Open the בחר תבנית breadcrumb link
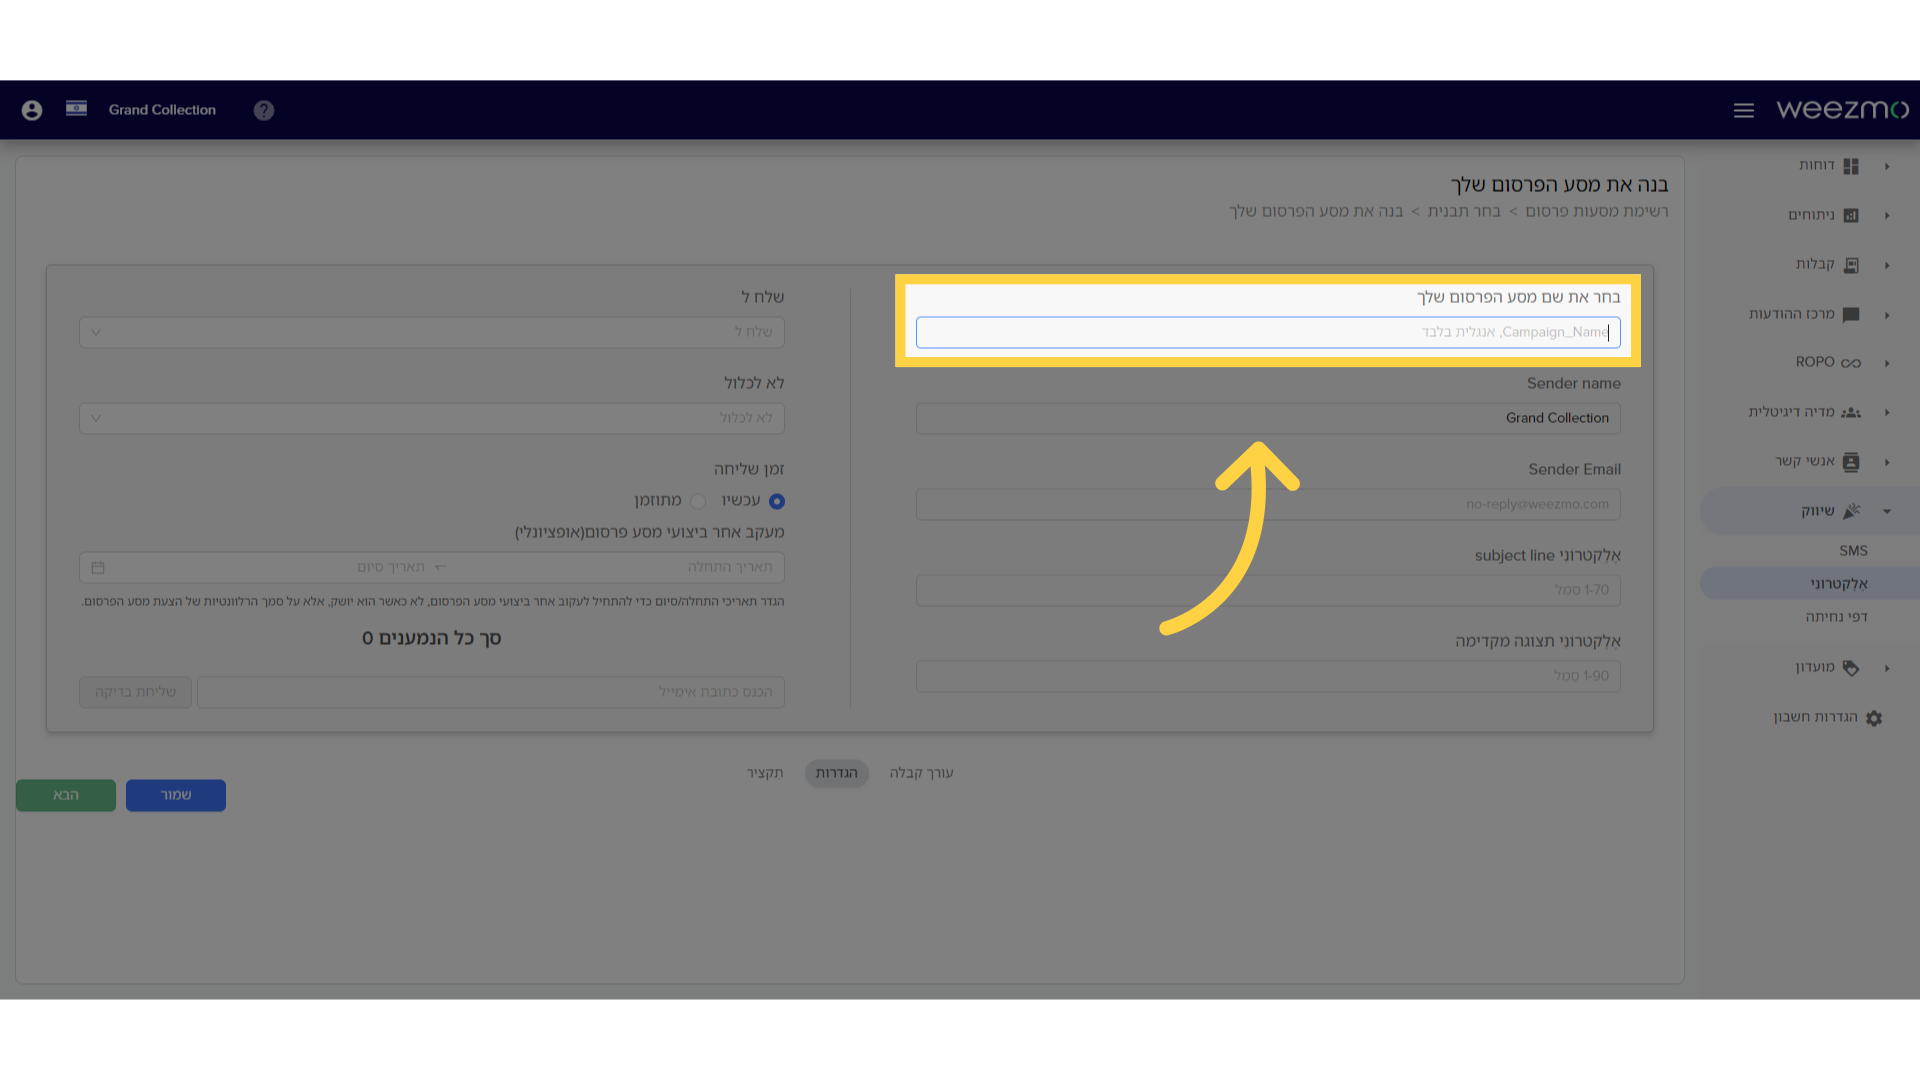This screenshot has width=1920, height=1080. point(1464,211)
